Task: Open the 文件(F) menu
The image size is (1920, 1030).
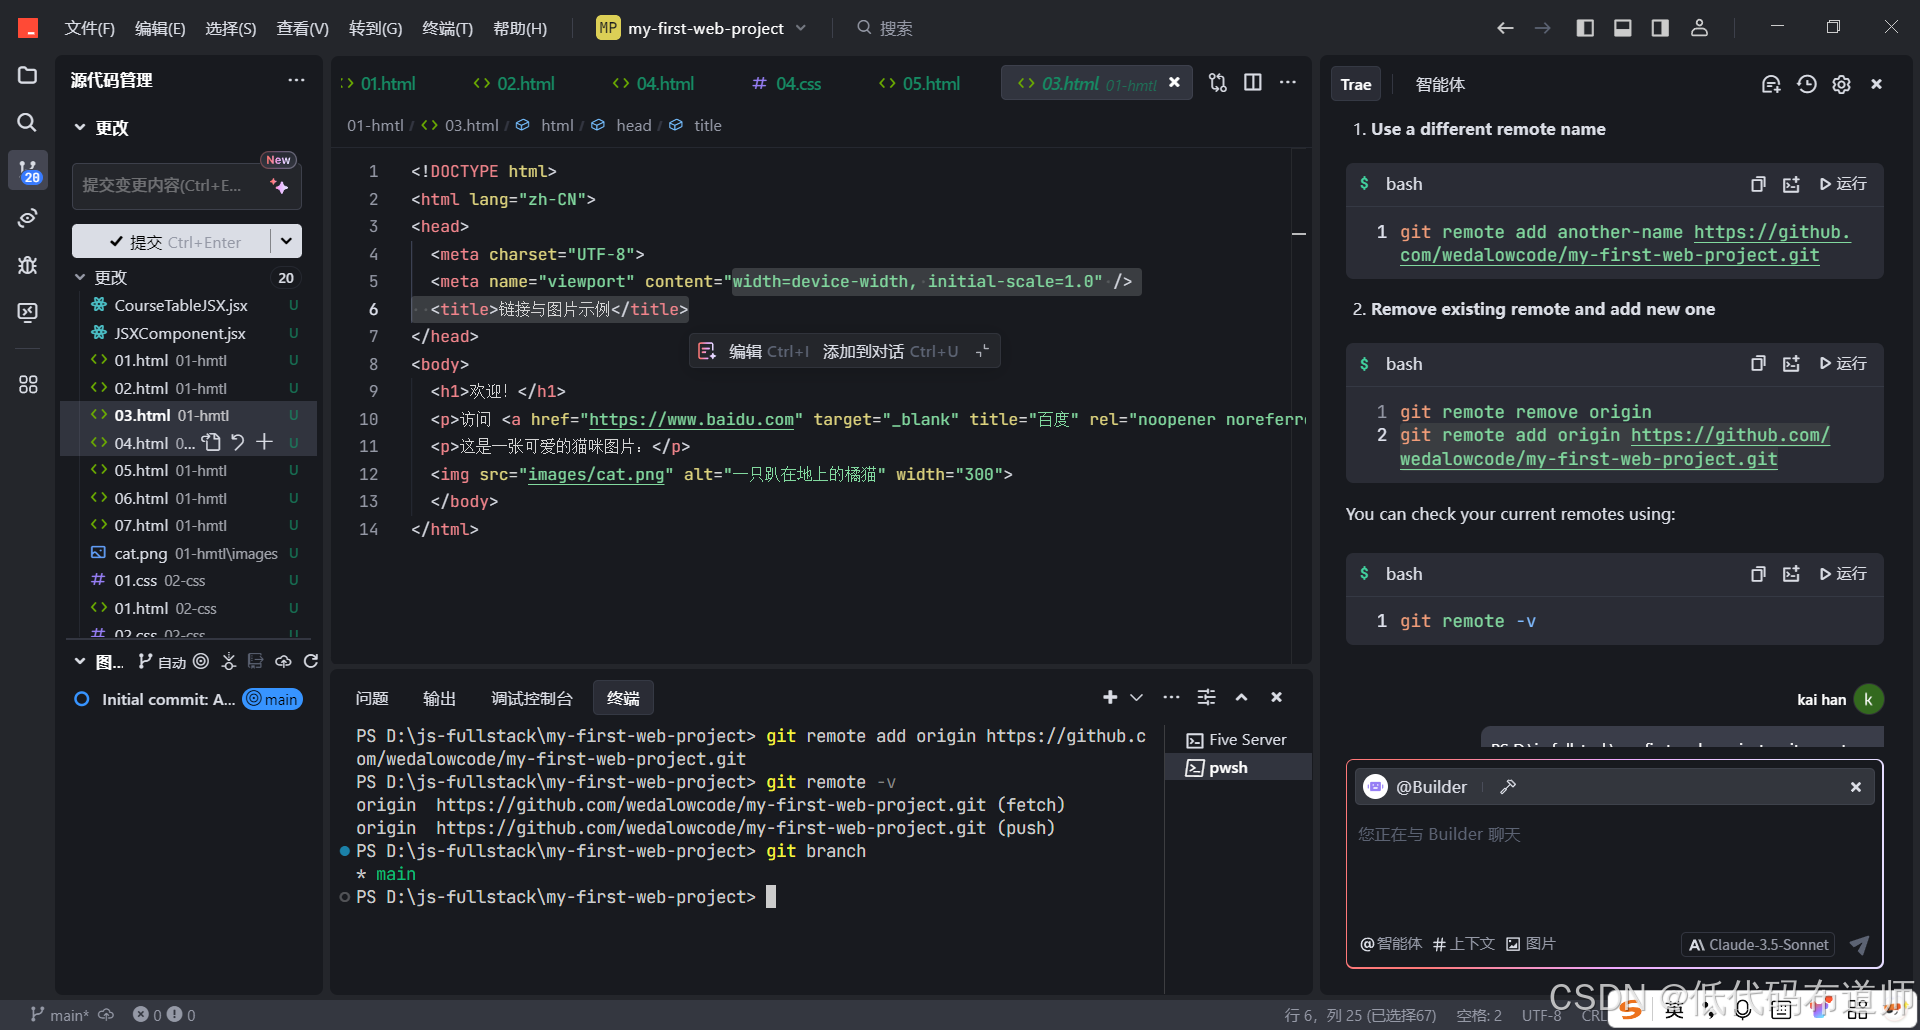Action: (89, 28)
